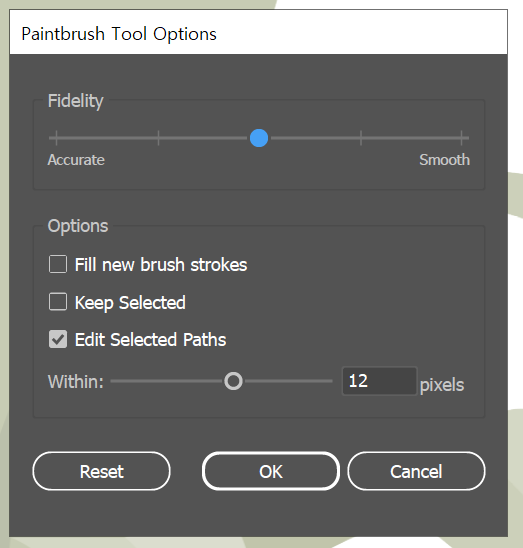Click the Fidelity tick just right of the handle
Screen dimensions: 523x548
[x=361, y=138]
